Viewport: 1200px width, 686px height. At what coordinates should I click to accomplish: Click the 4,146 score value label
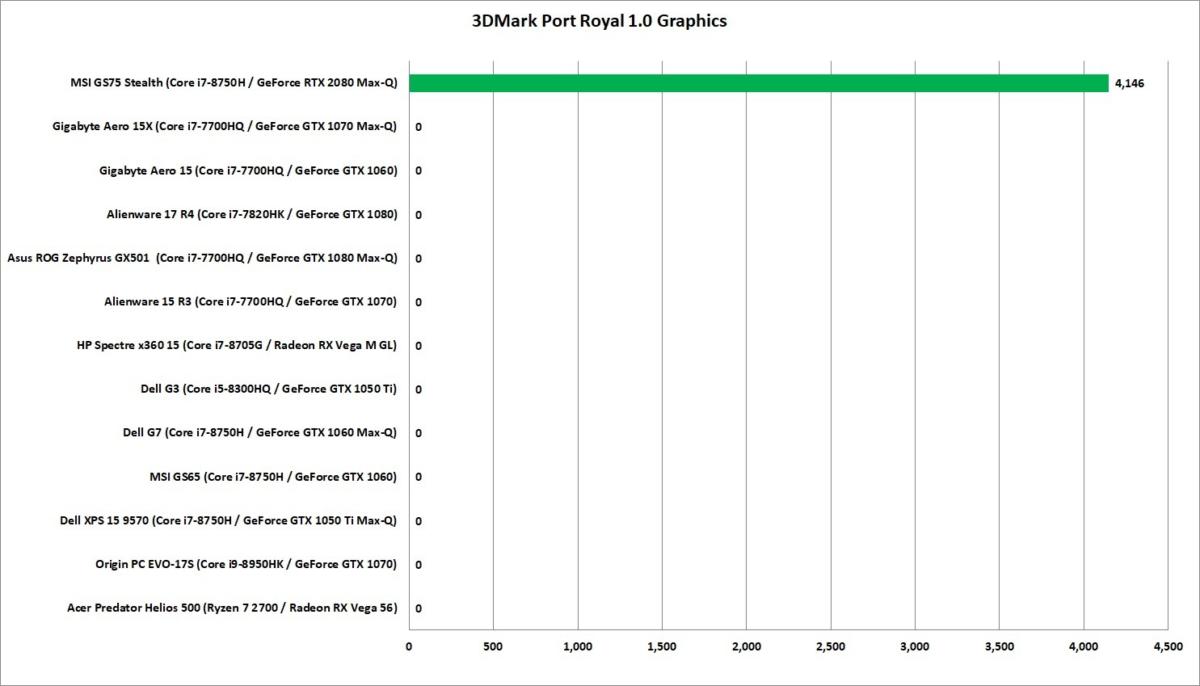pos(1129,84)
